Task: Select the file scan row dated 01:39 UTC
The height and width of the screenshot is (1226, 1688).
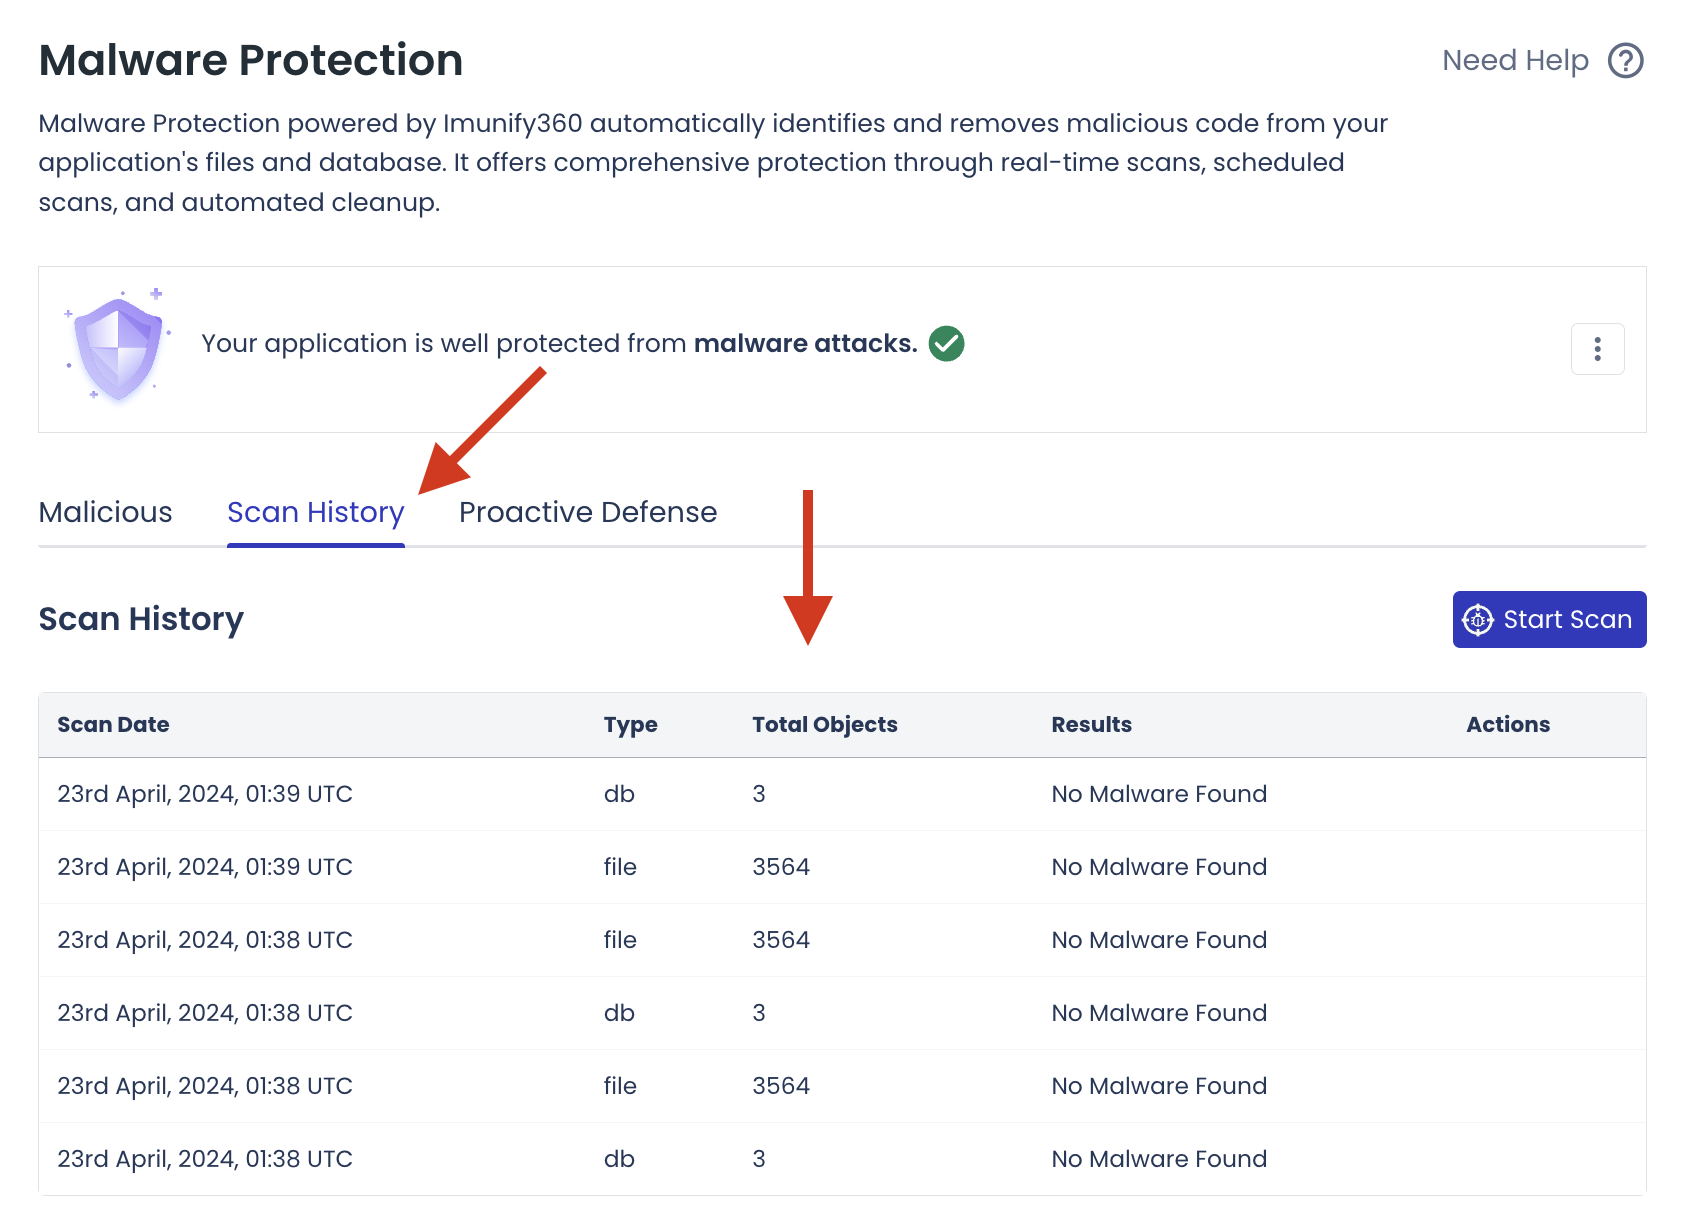Action: click(x=205, y=867)
